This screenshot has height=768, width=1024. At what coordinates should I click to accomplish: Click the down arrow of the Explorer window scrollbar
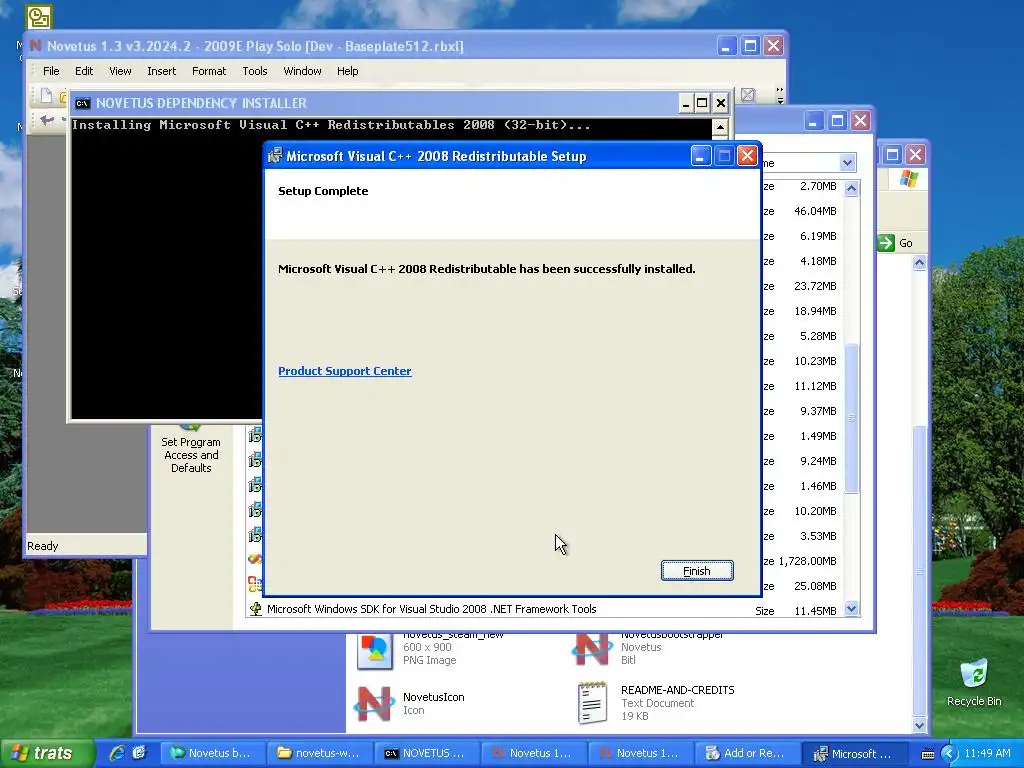click(920, 725)
